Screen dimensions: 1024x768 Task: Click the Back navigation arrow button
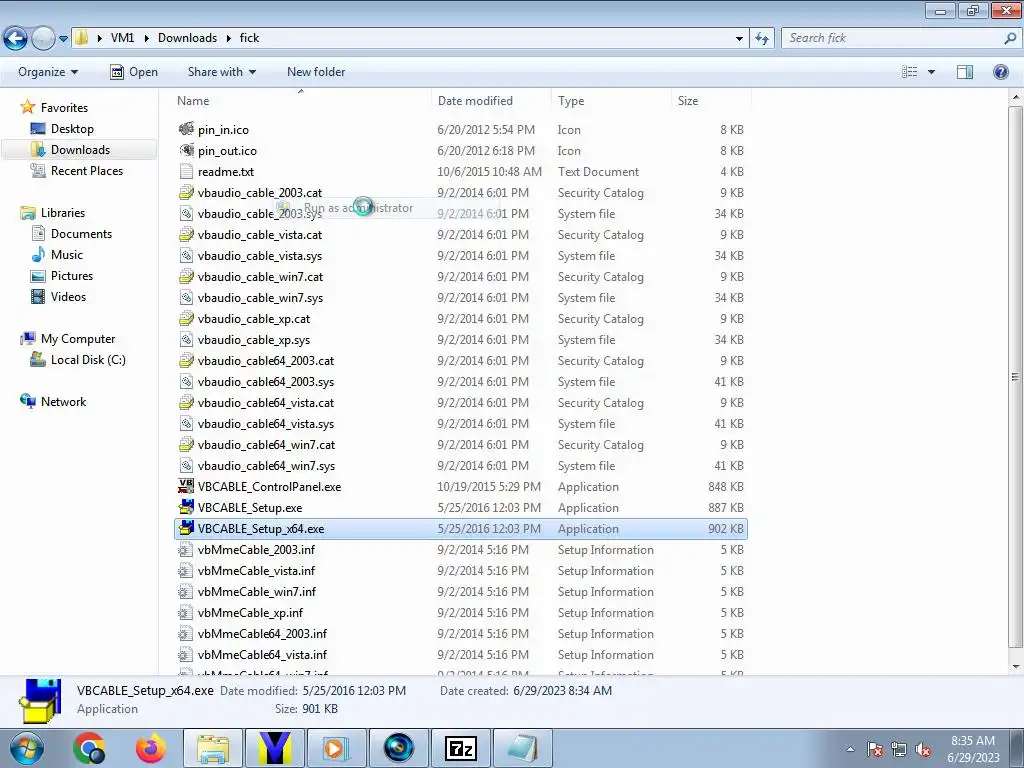point(16,39)
